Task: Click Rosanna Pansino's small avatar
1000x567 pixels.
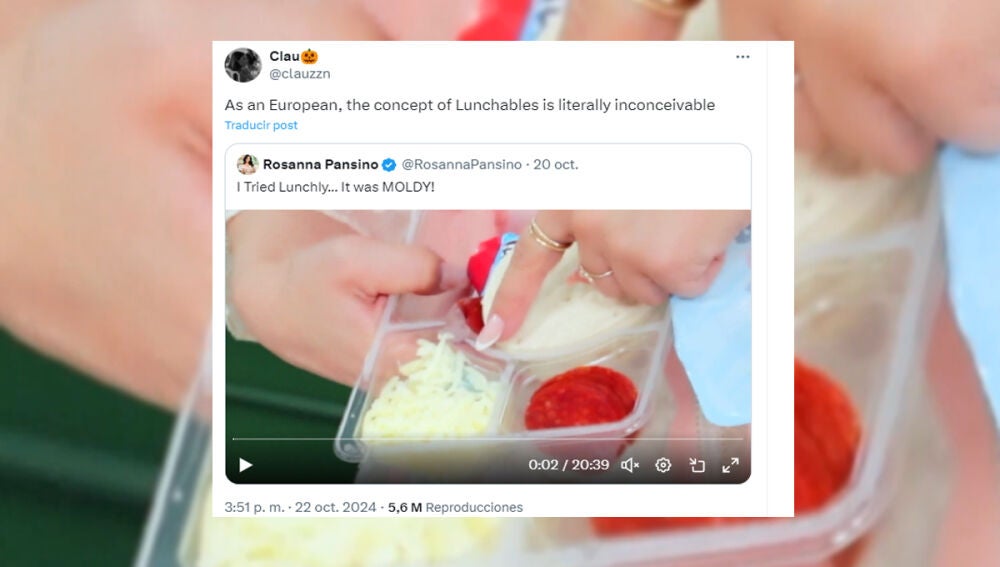Action: pos(247,165)
